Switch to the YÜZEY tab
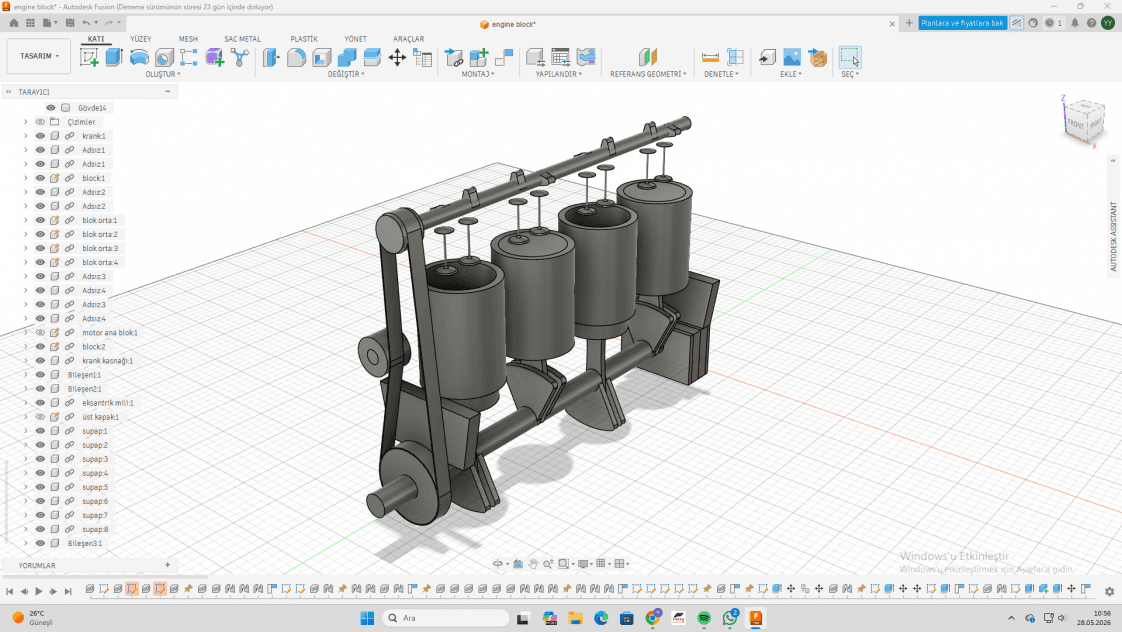This screenshot has width=1122, height=632. 140,39
